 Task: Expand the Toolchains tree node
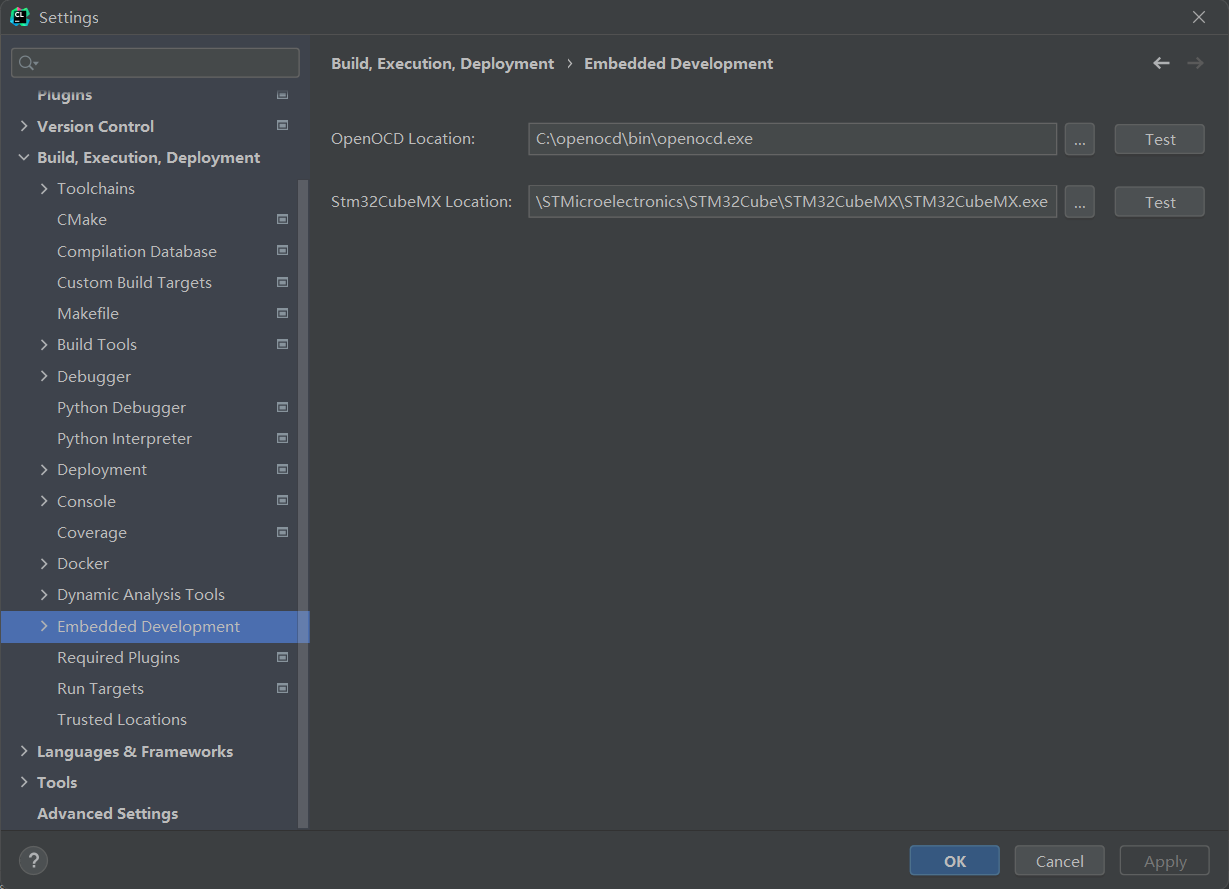[44, 189]
